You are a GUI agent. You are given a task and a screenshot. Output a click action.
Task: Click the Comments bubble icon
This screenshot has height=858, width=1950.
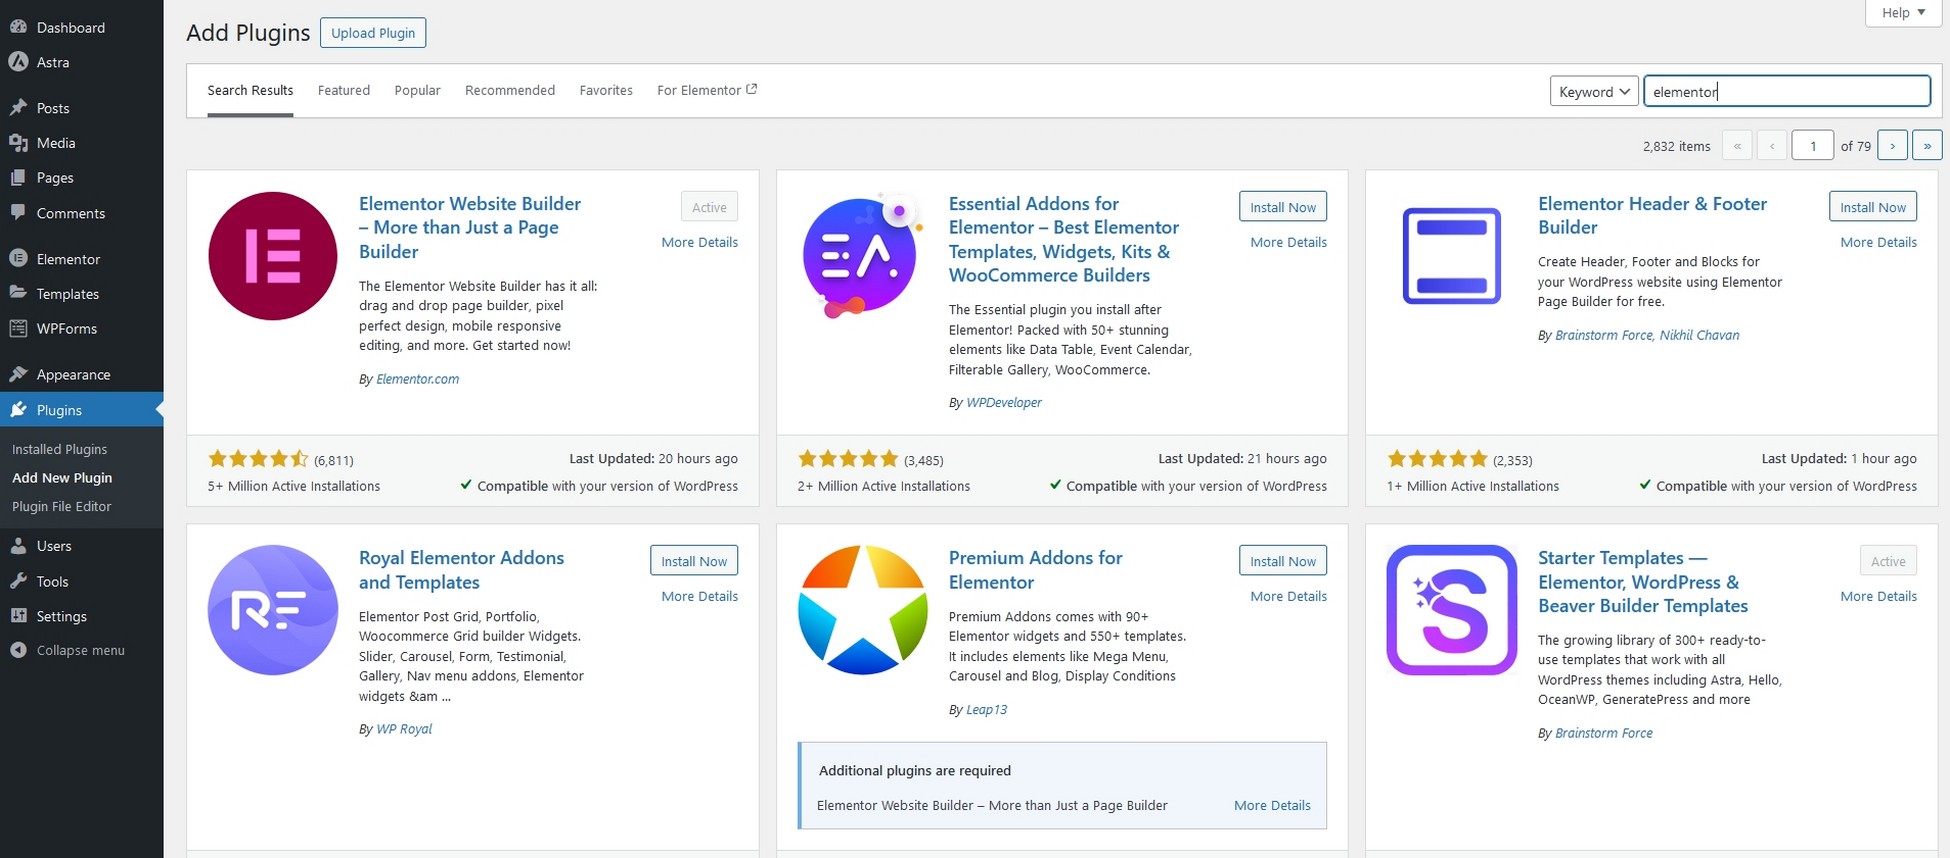click(x=18, y=213)
